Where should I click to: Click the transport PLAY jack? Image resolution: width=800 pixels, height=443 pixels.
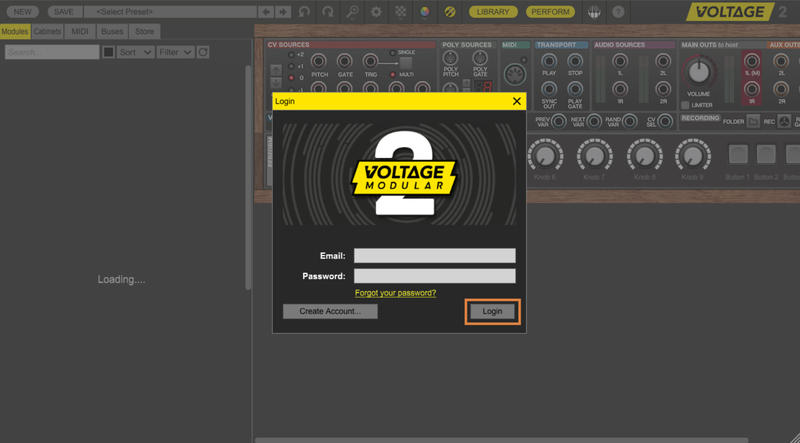549,61
